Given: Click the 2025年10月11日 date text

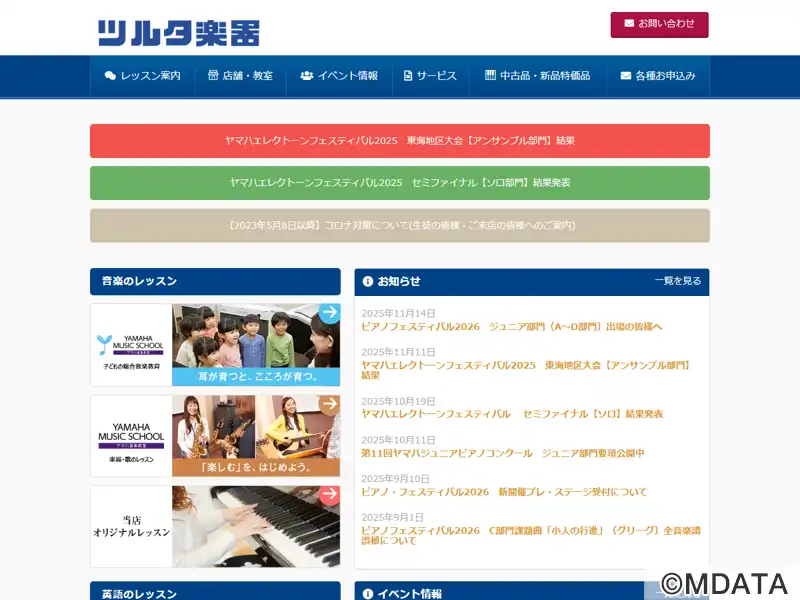Looking at the screenshot, I should pyautogui.click(x=398, y=440).
